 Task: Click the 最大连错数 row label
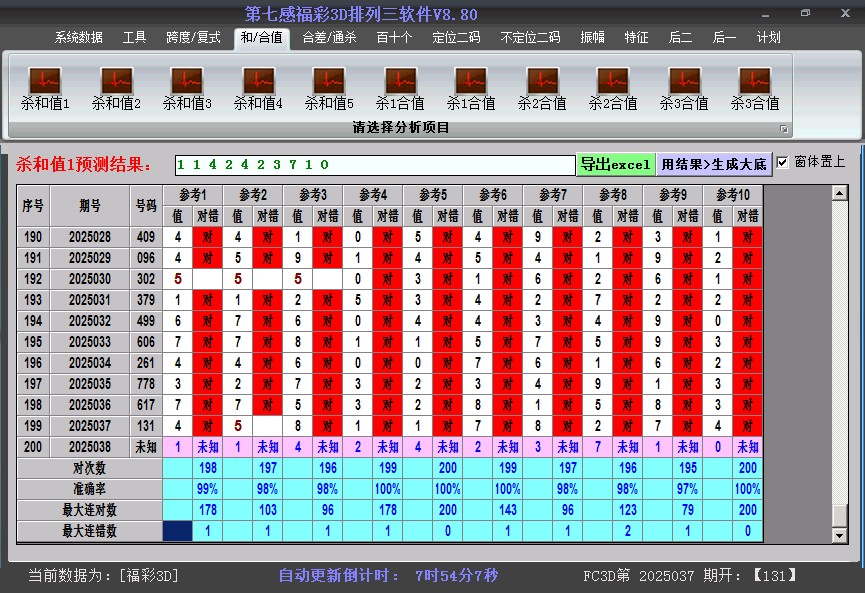[89, 531]
